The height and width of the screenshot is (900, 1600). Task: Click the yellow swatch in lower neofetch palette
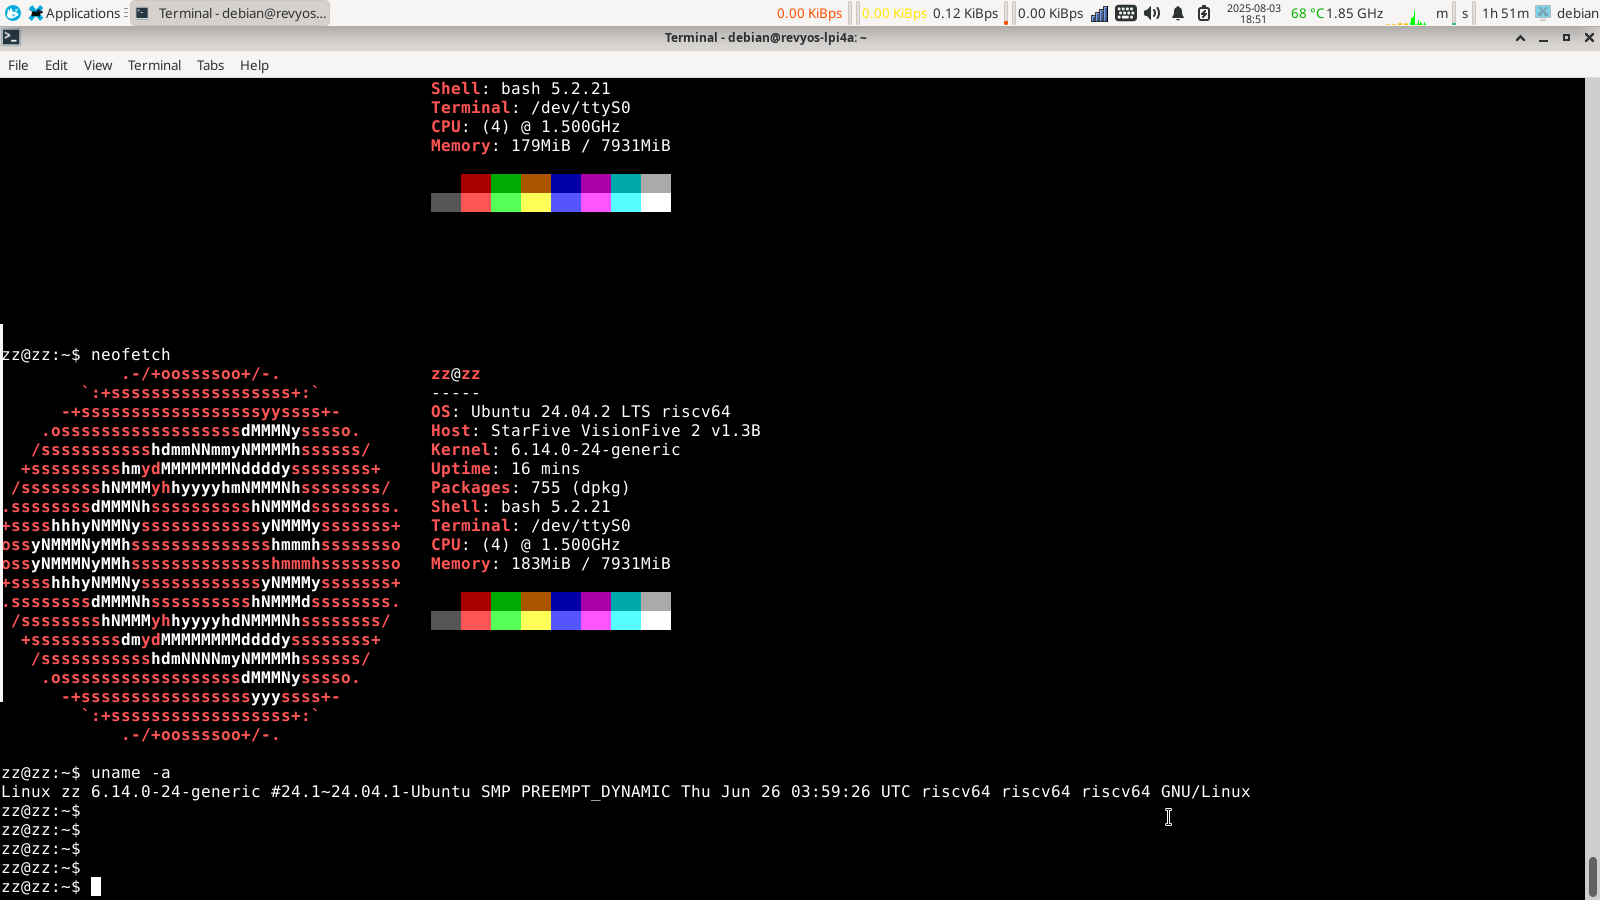point(536,620)
